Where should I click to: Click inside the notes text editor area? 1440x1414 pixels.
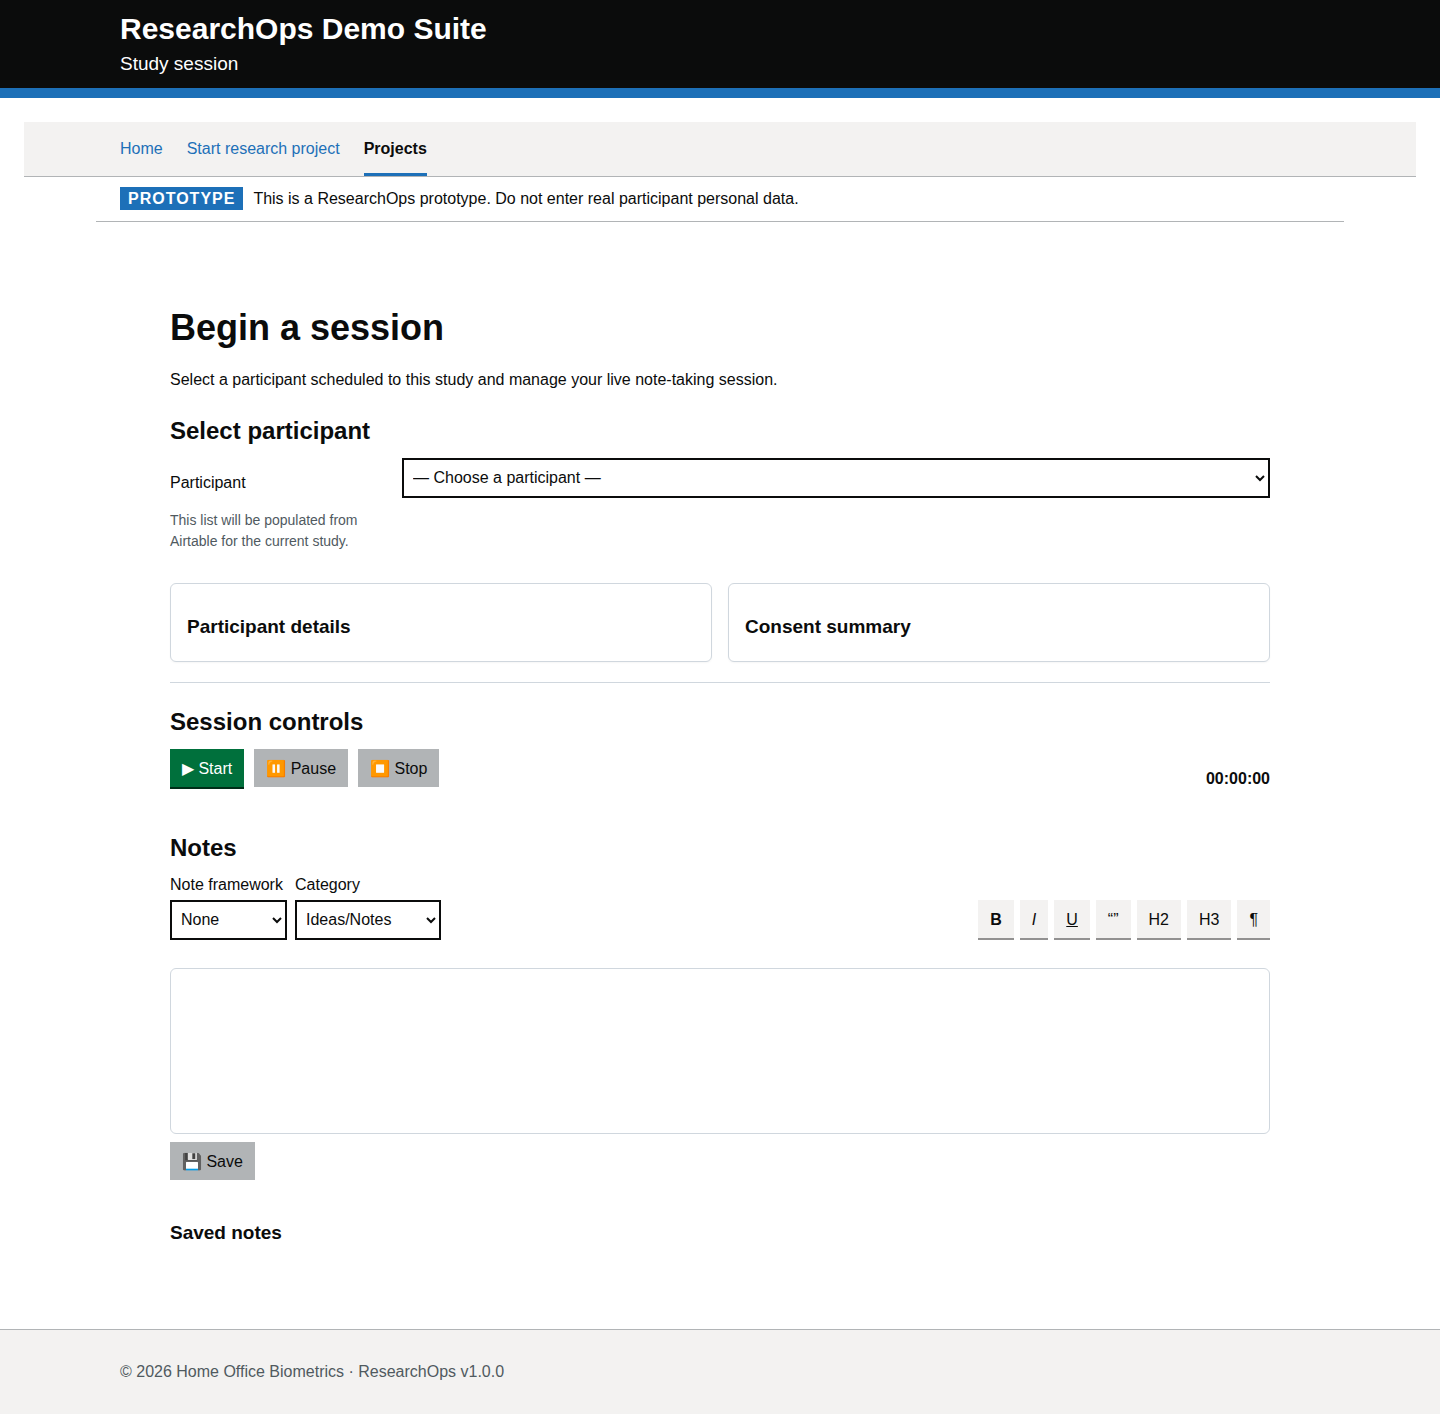coord(719,1050)
